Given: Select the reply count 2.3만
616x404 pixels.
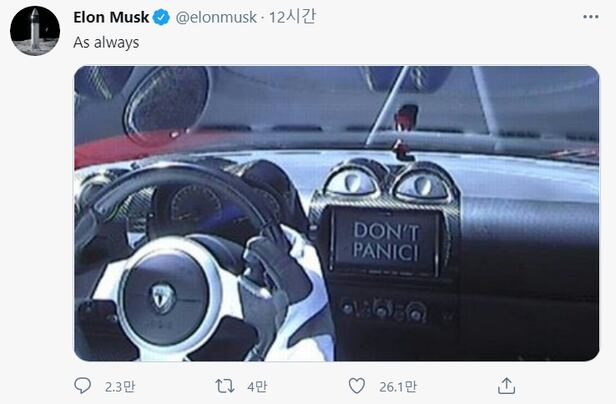Looking at the screenshot, I should click(120, 387).
